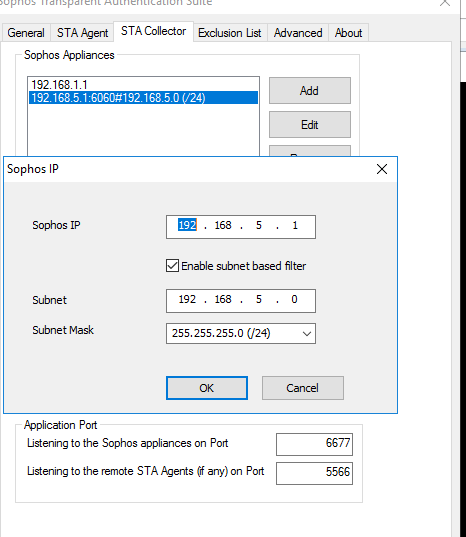Click first octet of the Subnet field

(x=187, y=299)
